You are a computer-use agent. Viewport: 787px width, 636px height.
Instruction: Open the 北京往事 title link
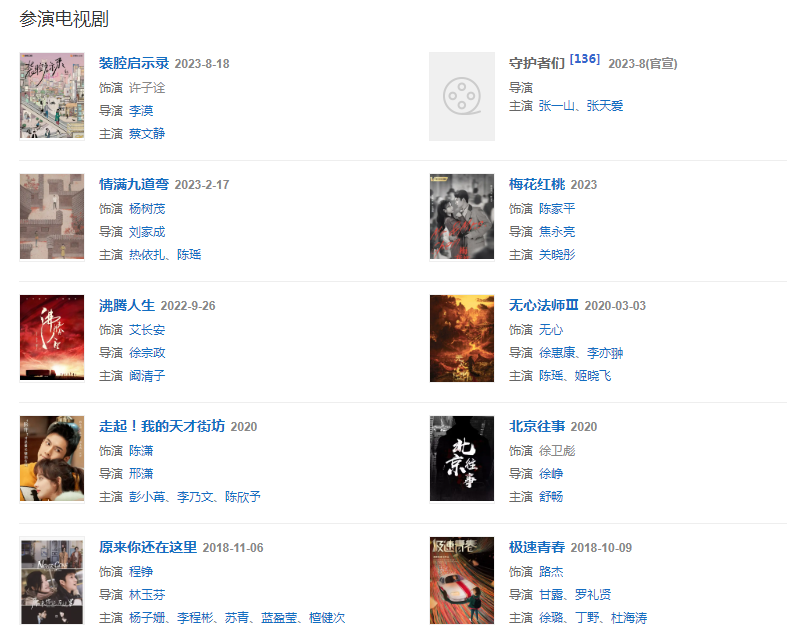(x=537, y=426)
